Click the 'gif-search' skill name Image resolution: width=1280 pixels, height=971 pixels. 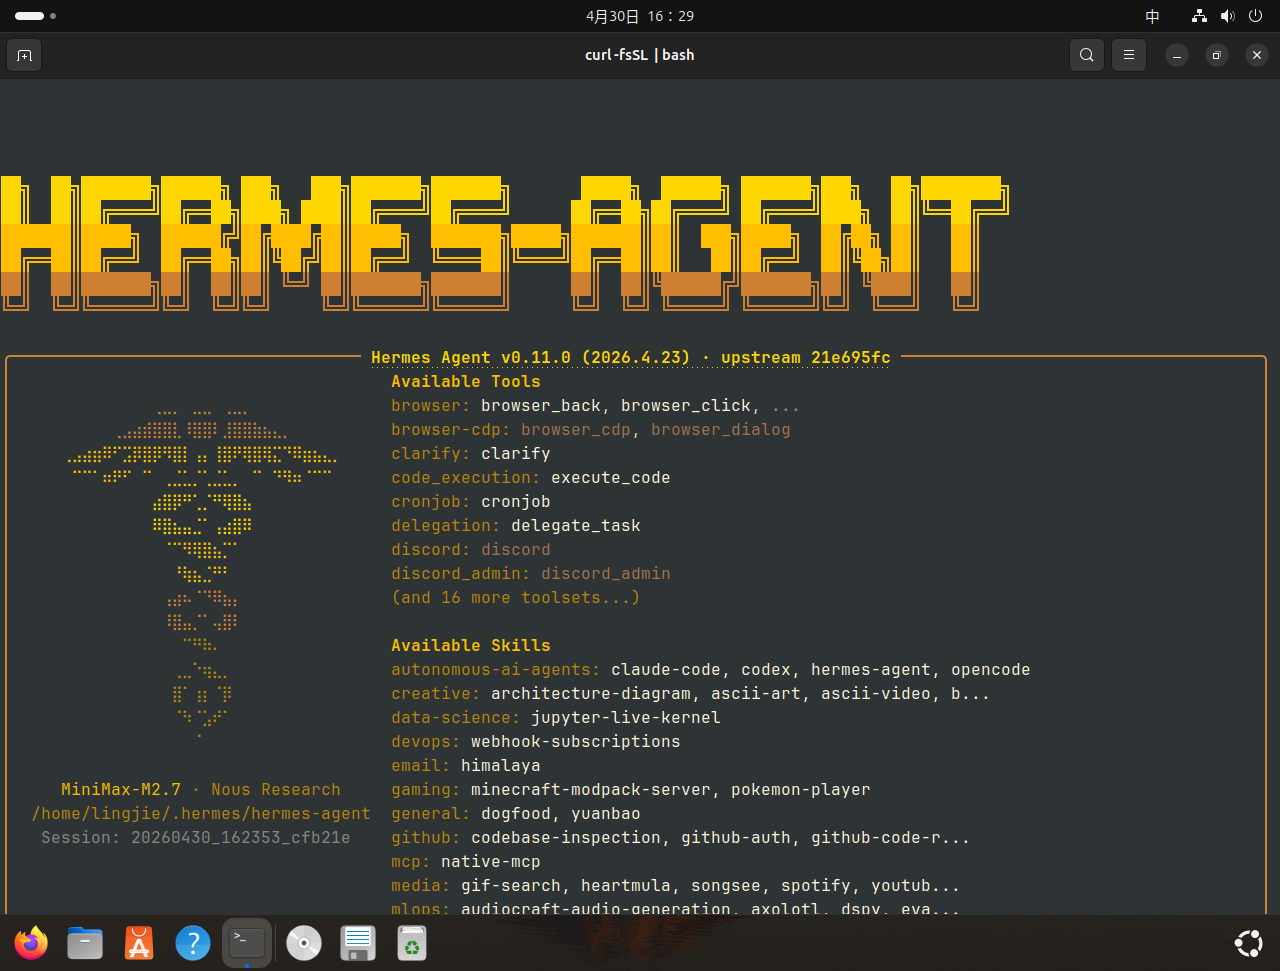tap(511, 885)
